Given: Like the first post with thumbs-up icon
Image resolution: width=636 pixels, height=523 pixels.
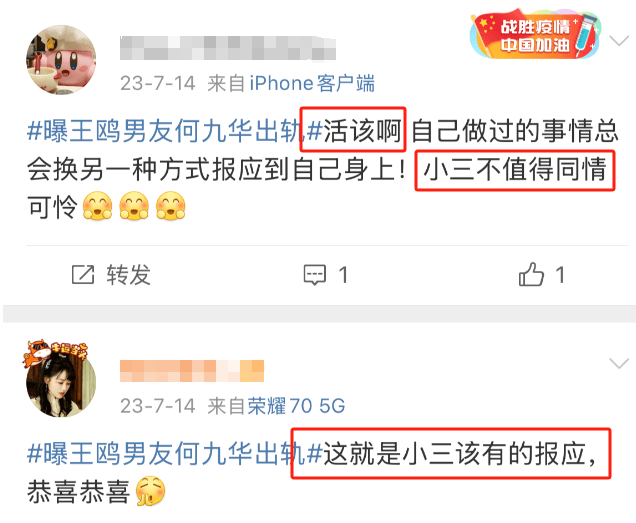Looking at the screenshot, I should pyautogui.click(x=531, y=274).
